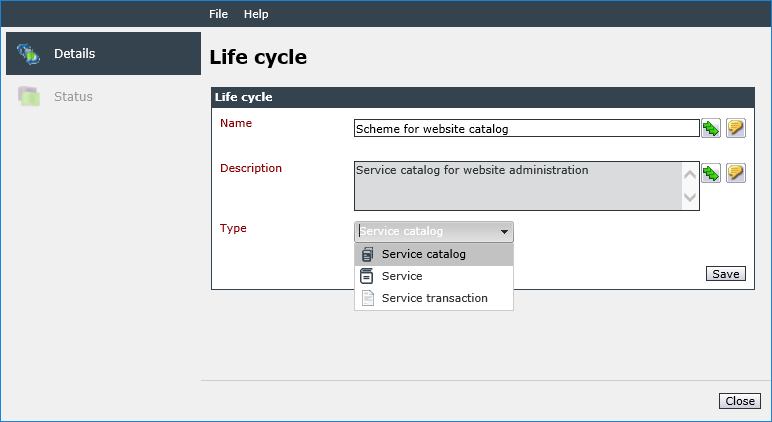Image resolution: width=772 pixels, height=422 pixels.
Task: Click the green arrows icon beside Name field
Action: click(x=711, y=129)
